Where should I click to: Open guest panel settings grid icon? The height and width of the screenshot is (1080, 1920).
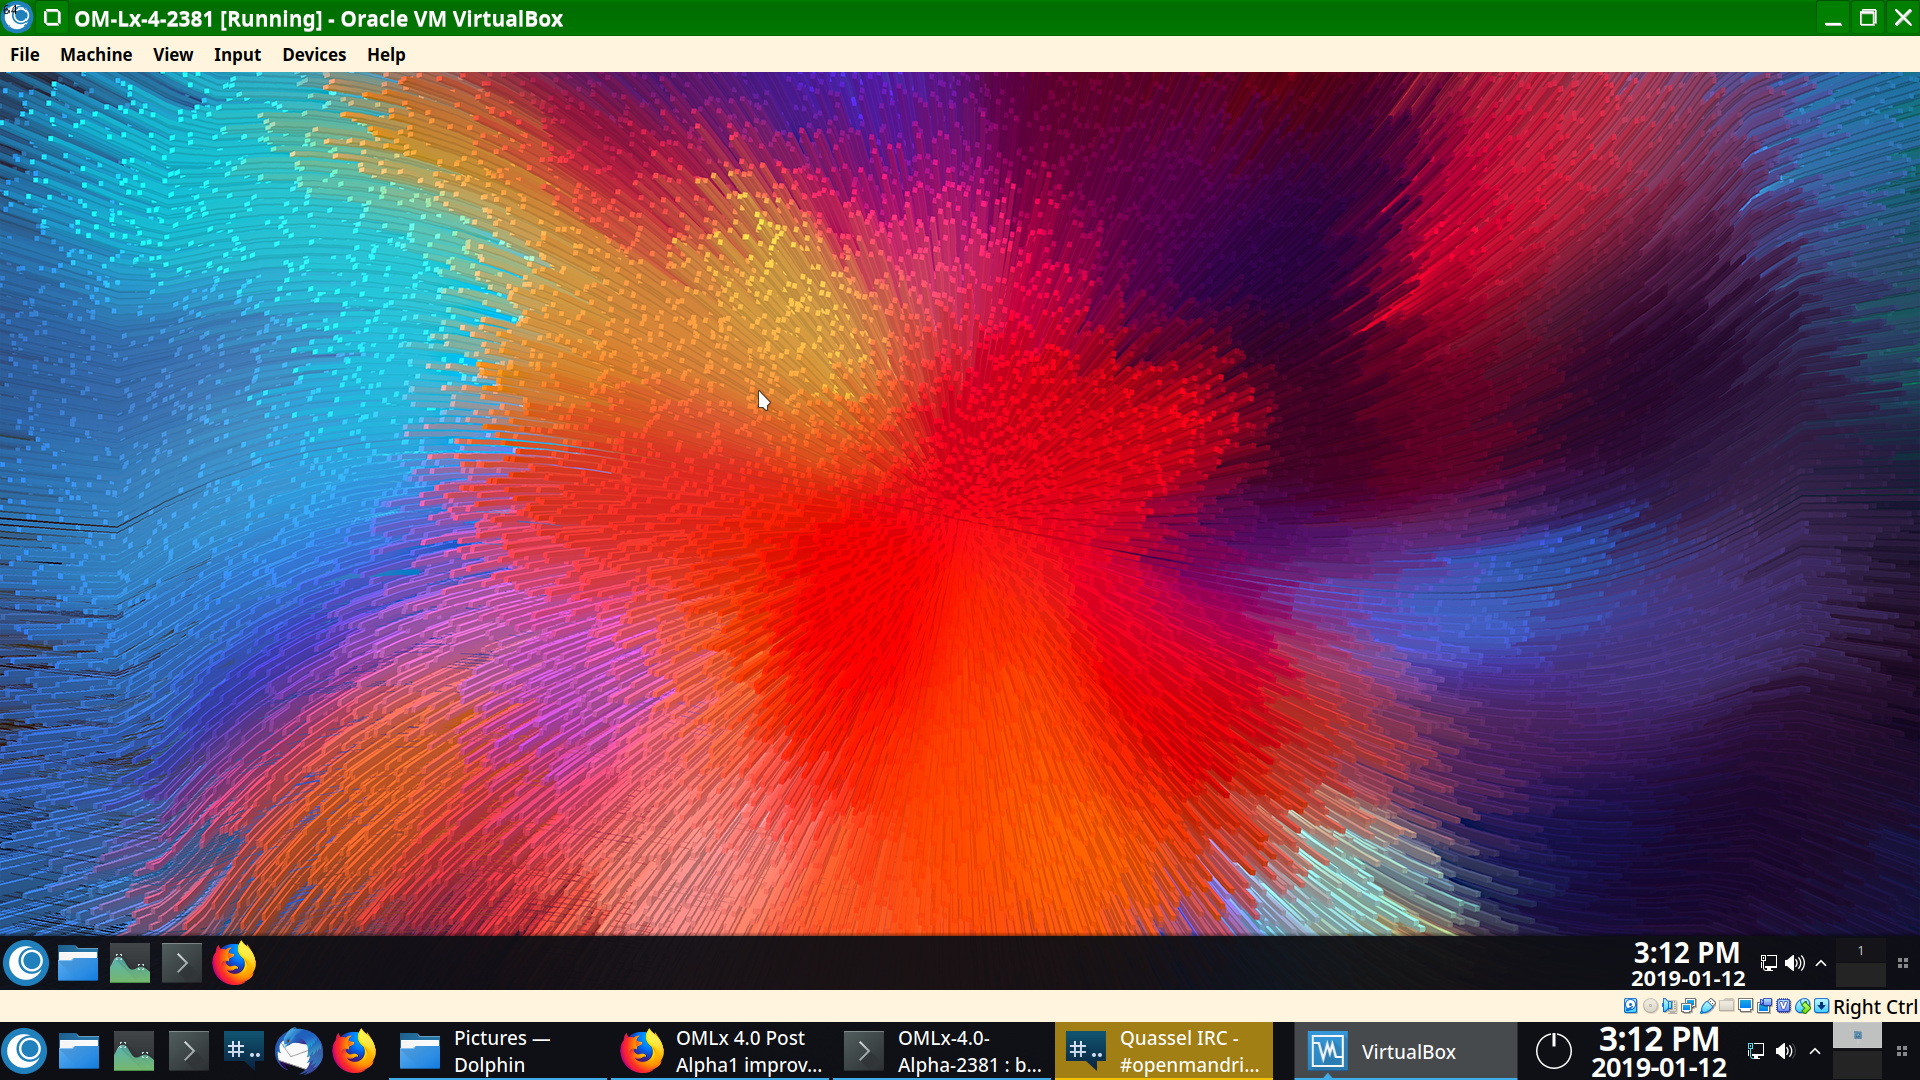click(x=1903, y=963)
